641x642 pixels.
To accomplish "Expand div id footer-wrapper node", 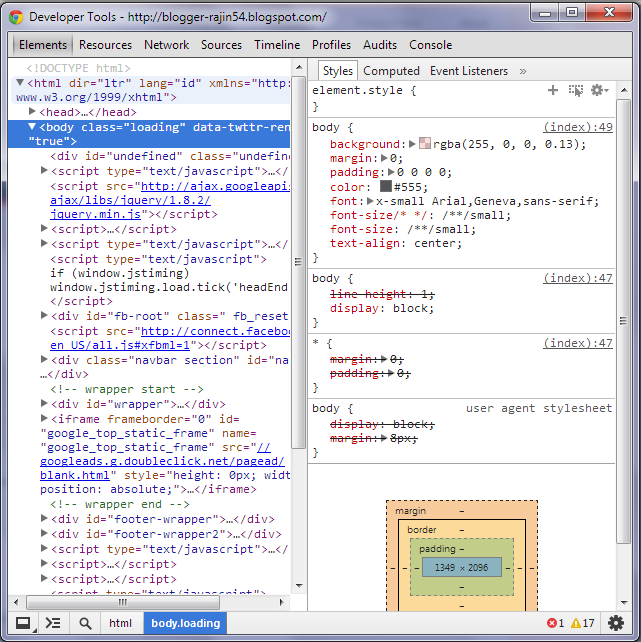I will 44,518.
